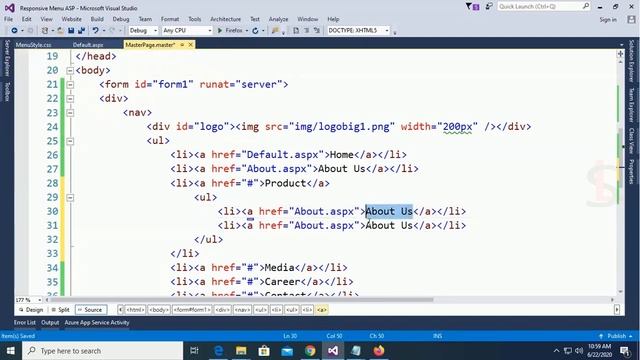Switch to Split view

click(x=60, y=310)
